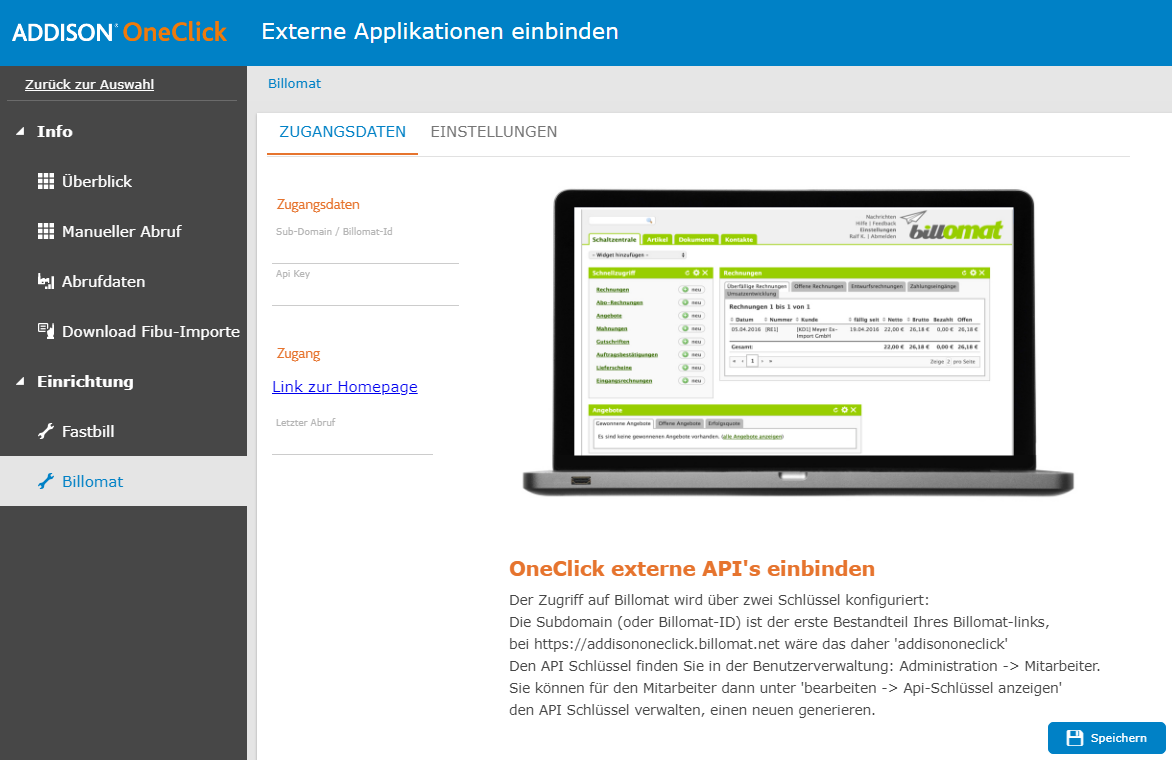Click the wrench icon beside Fastbill
The width and height of the screenshot is (1172, 760).
[x=46, y=431]
